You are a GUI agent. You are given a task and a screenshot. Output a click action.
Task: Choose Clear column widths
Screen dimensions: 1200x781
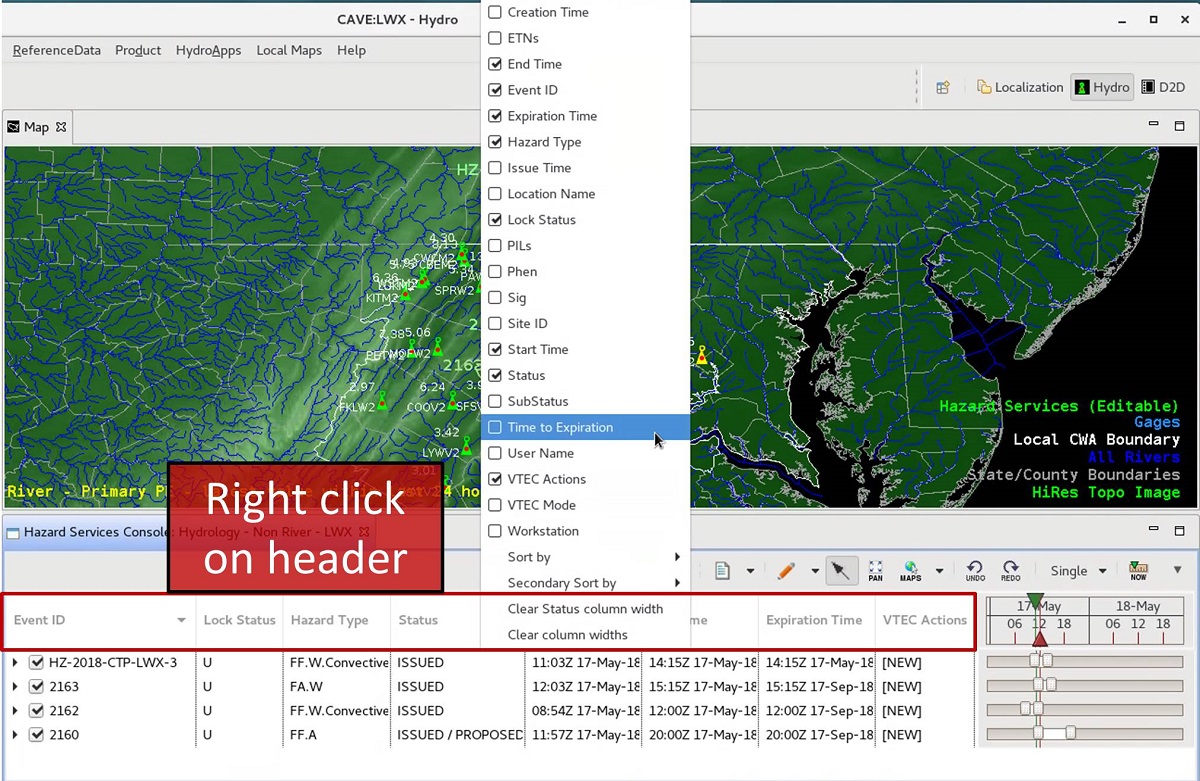tap(585, 635)
